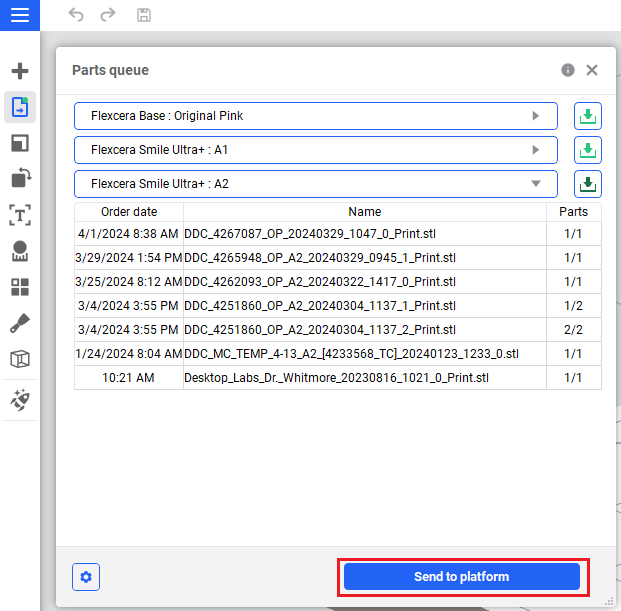Click the 3/25/2024 8:12 AM date cell
Screen dimensions: 621x611
[x=128, y=282]
